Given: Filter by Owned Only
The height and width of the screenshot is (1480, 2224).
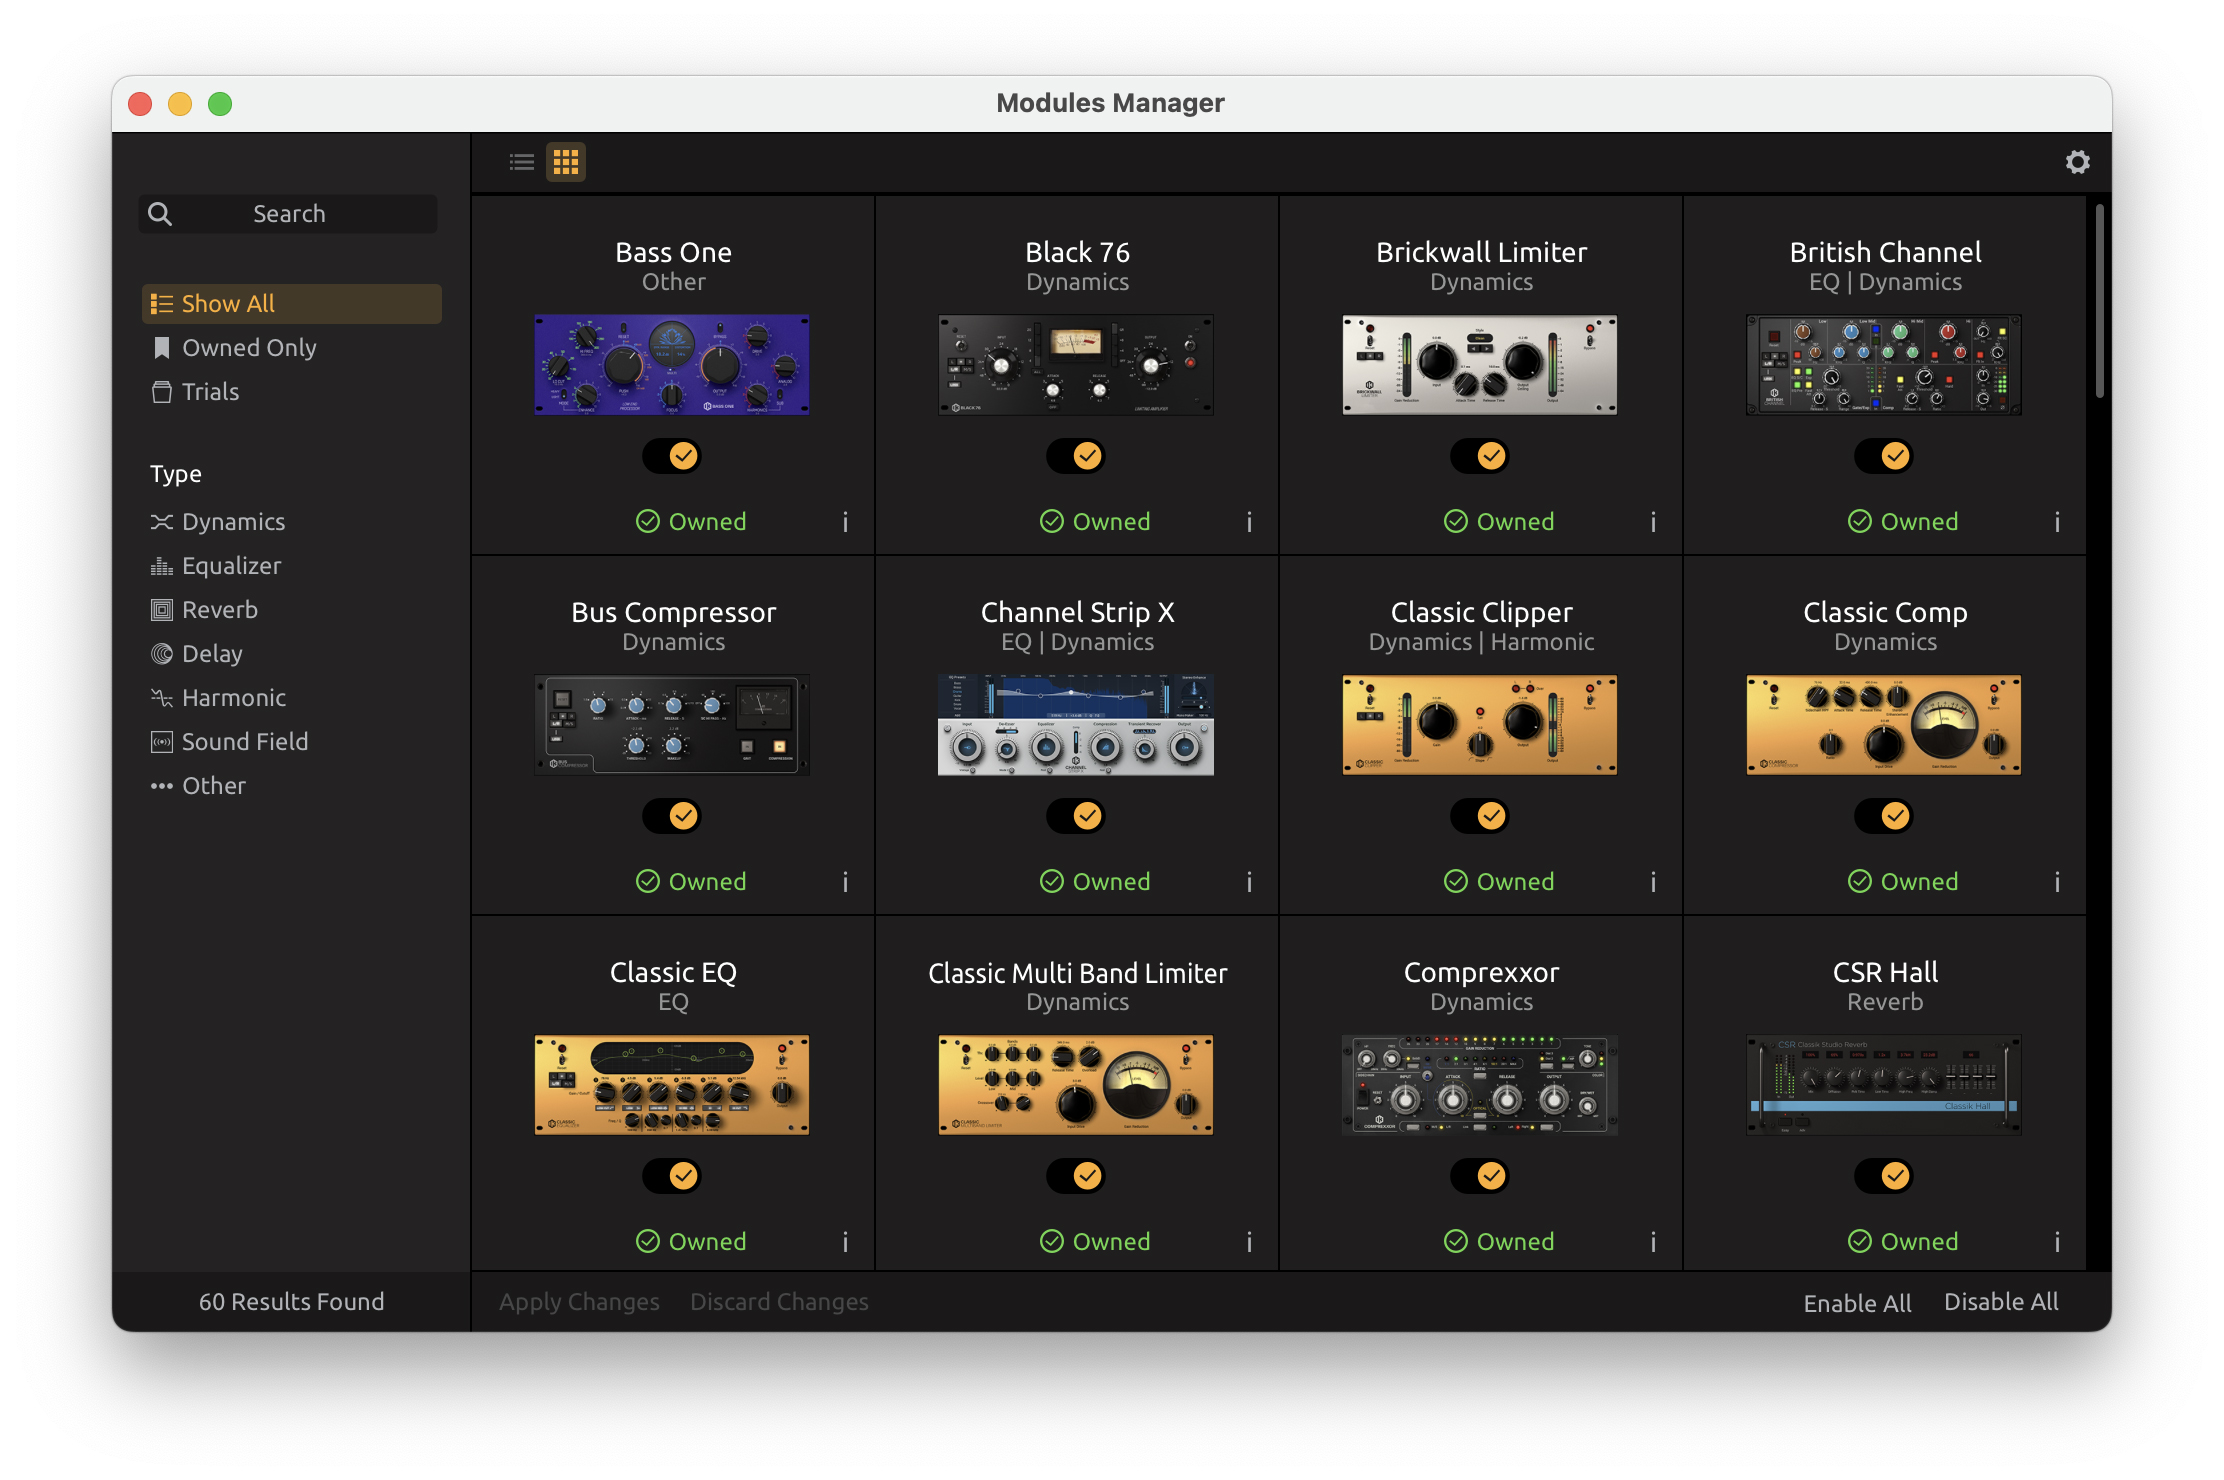Looking at the screenshot, I should pyautogui.click(x=248, y=348).
